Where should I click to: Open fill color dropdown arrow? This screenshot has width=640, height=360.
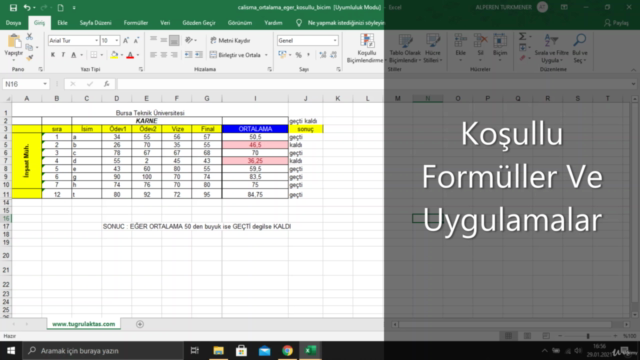[122, 55]
